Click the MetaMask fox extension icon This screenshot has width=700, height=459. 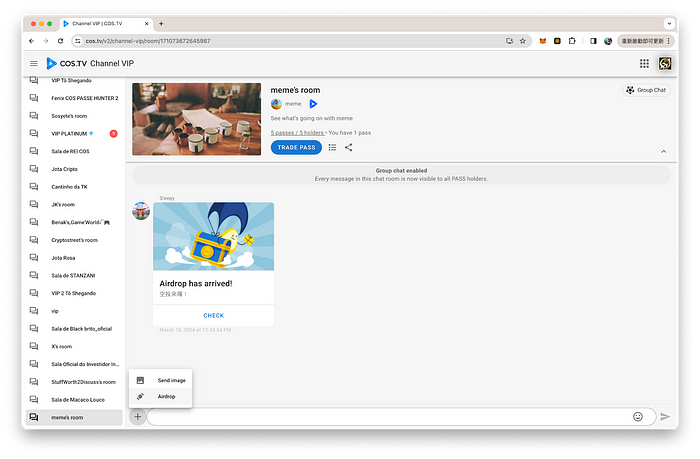tap(542, 41)
